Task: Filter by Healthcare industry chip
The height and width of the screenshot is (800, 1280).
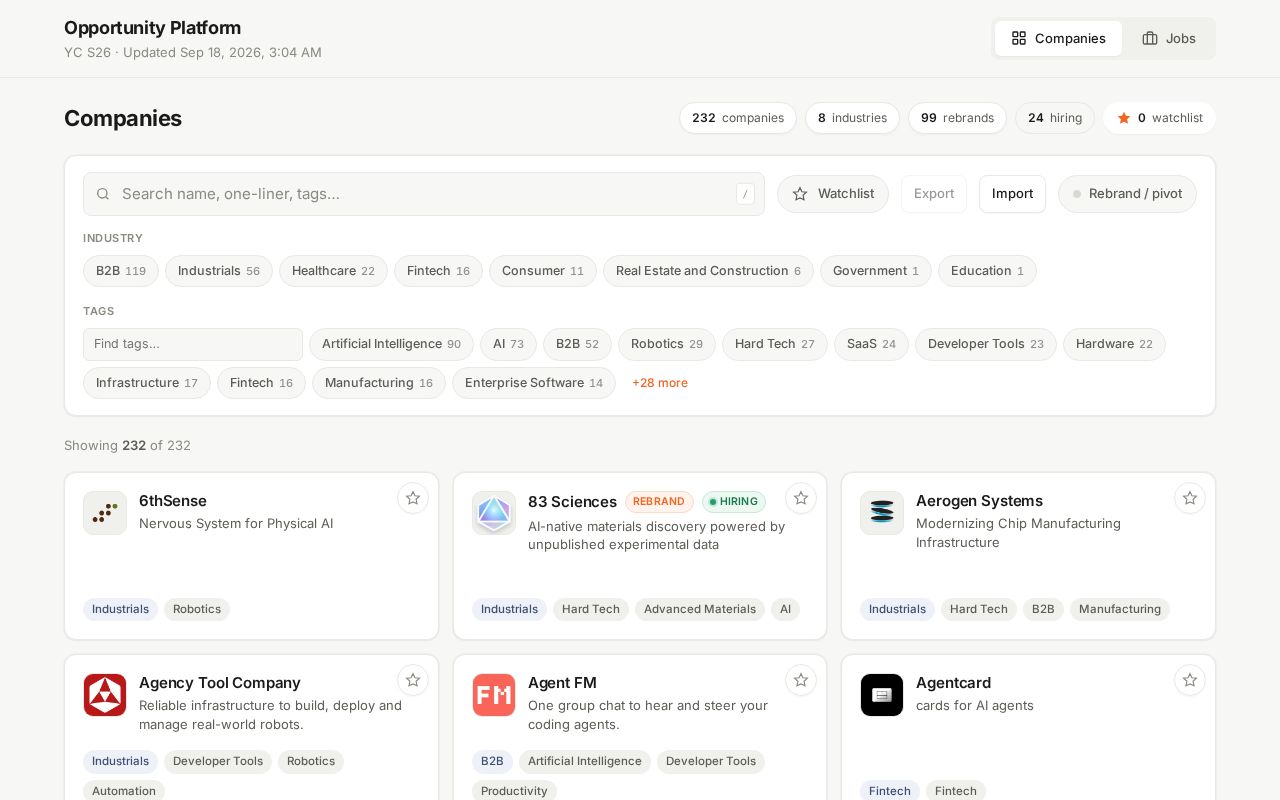Action: [x=333, y=271]
